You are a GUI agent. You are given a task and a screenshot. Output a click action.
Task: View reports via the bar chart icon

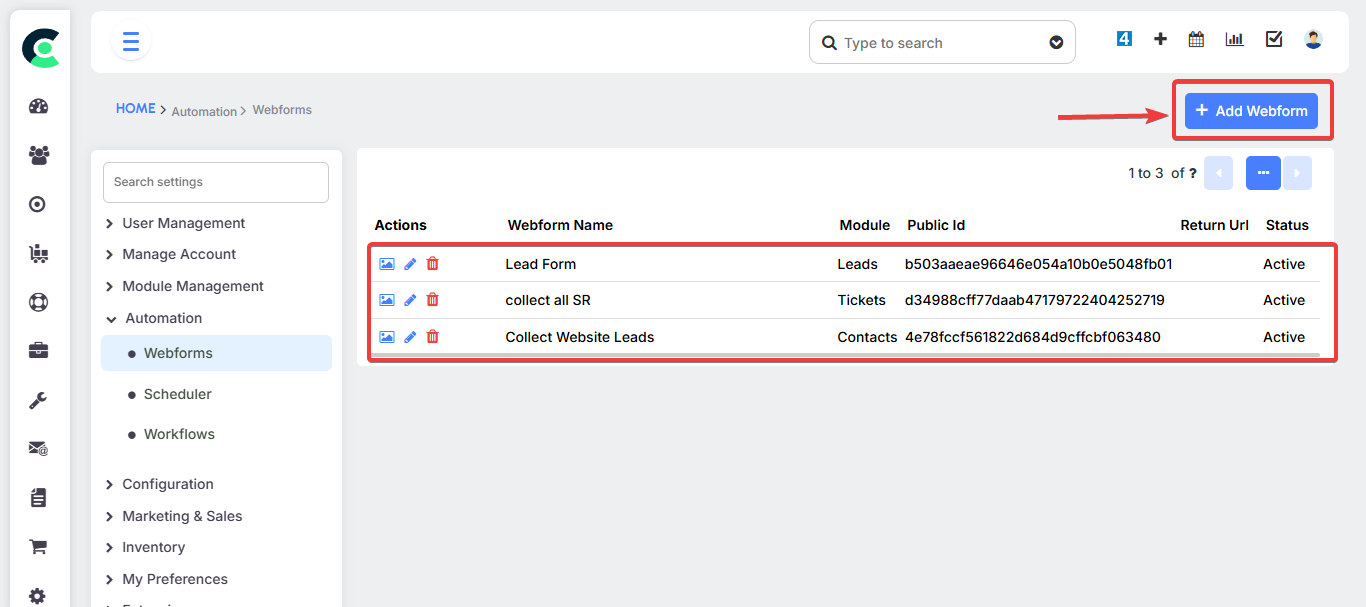(1234, 38)
